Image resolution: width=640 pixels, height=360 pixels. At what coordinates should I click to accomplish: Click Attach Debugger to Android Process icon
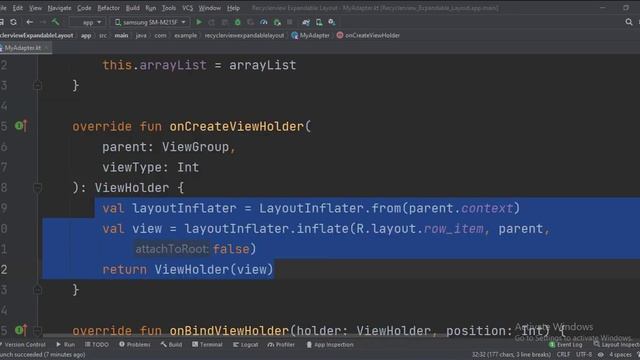click(277, 22)
